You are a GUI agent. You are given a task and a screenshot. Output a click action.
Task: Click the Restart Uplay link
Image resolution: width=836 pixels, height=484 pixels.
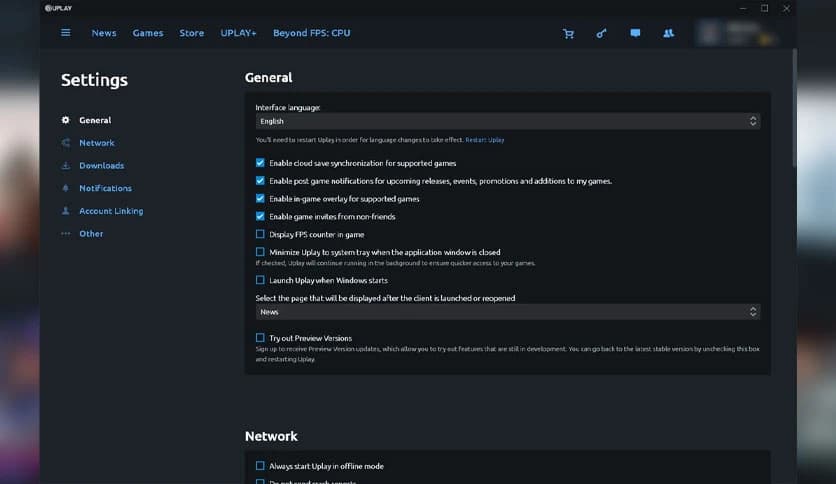click(485, 140)
